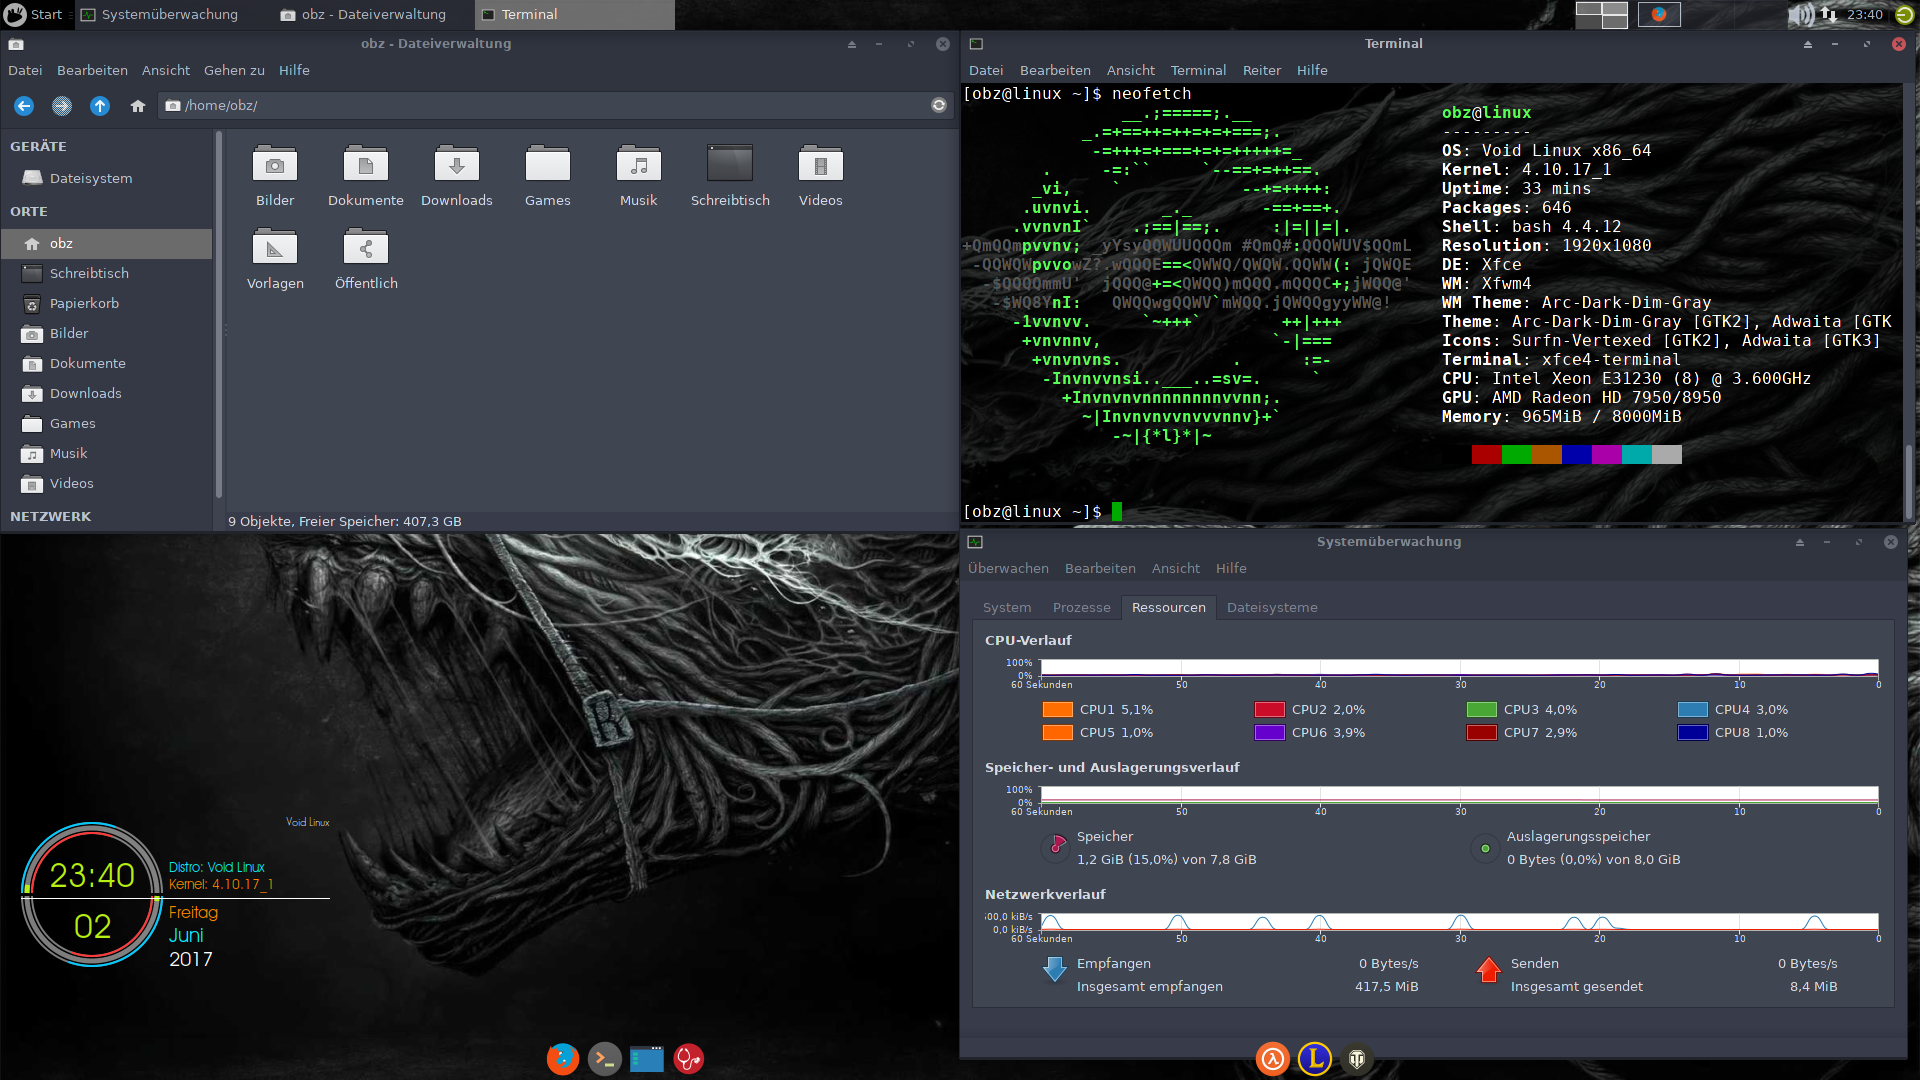1920x1080 pixels.
Task: Open the Reiter menu in Terminal
Action: (x=1261, y=70)
